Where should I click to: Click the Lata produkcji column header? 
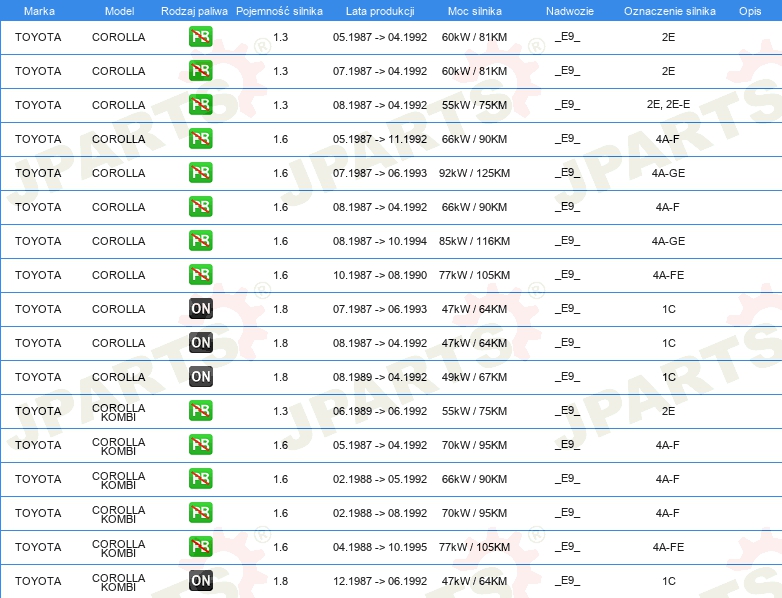(380, 11)
